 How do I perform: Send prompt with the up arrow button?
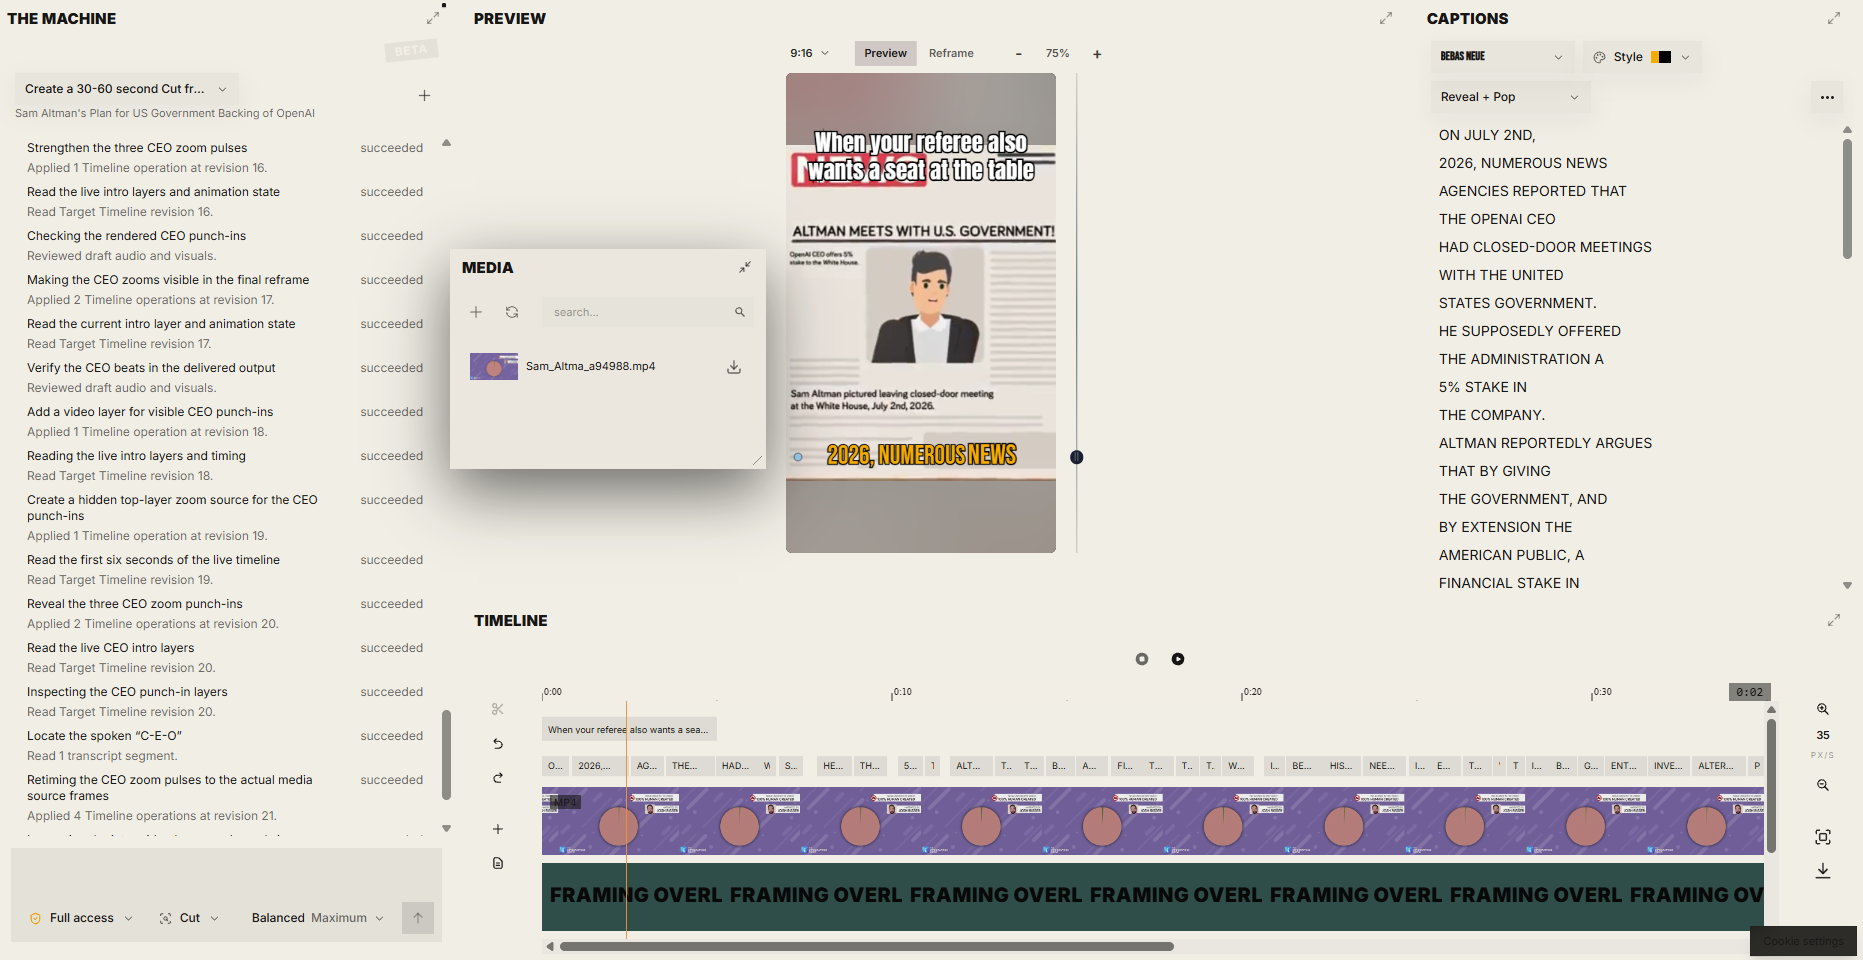tap(418, 918)
